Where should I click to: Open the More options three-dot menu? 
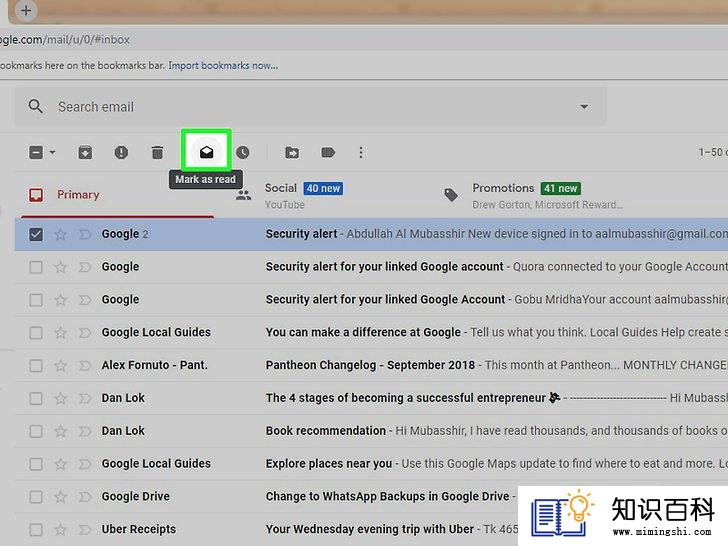pos(361,152)
